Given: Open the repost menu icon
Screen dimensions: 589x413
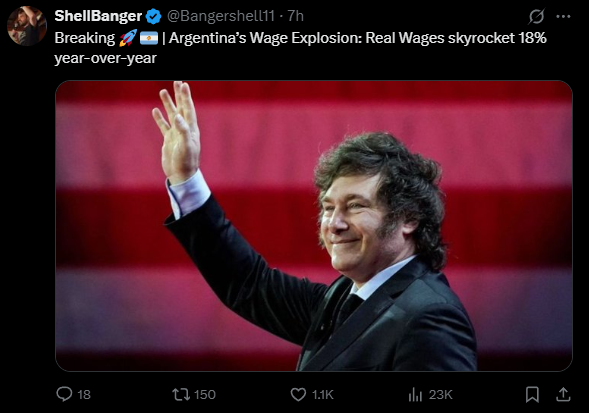Looking at the screenshot, I should pos(181,395).
